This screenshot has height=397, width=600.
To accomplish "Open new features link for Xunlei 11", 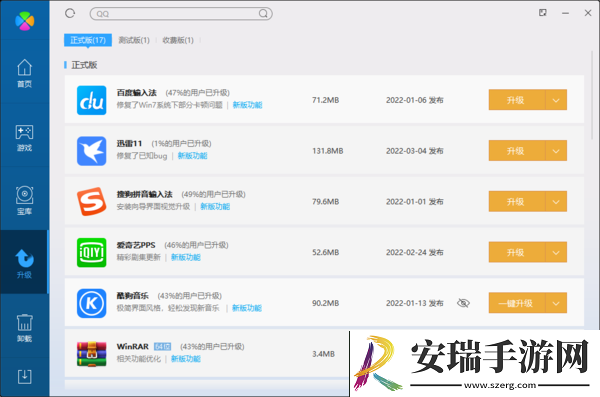I will pos(192,156).
